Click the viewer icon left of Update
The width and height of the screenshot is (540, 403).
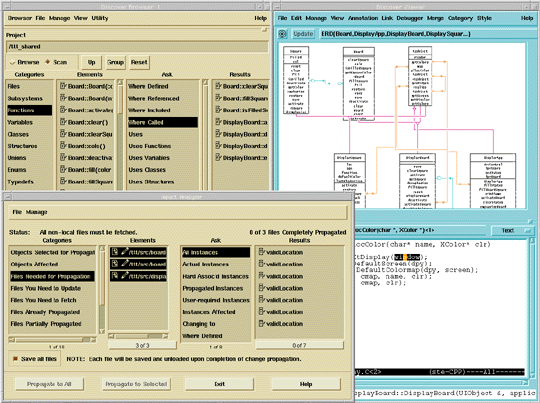282,34
